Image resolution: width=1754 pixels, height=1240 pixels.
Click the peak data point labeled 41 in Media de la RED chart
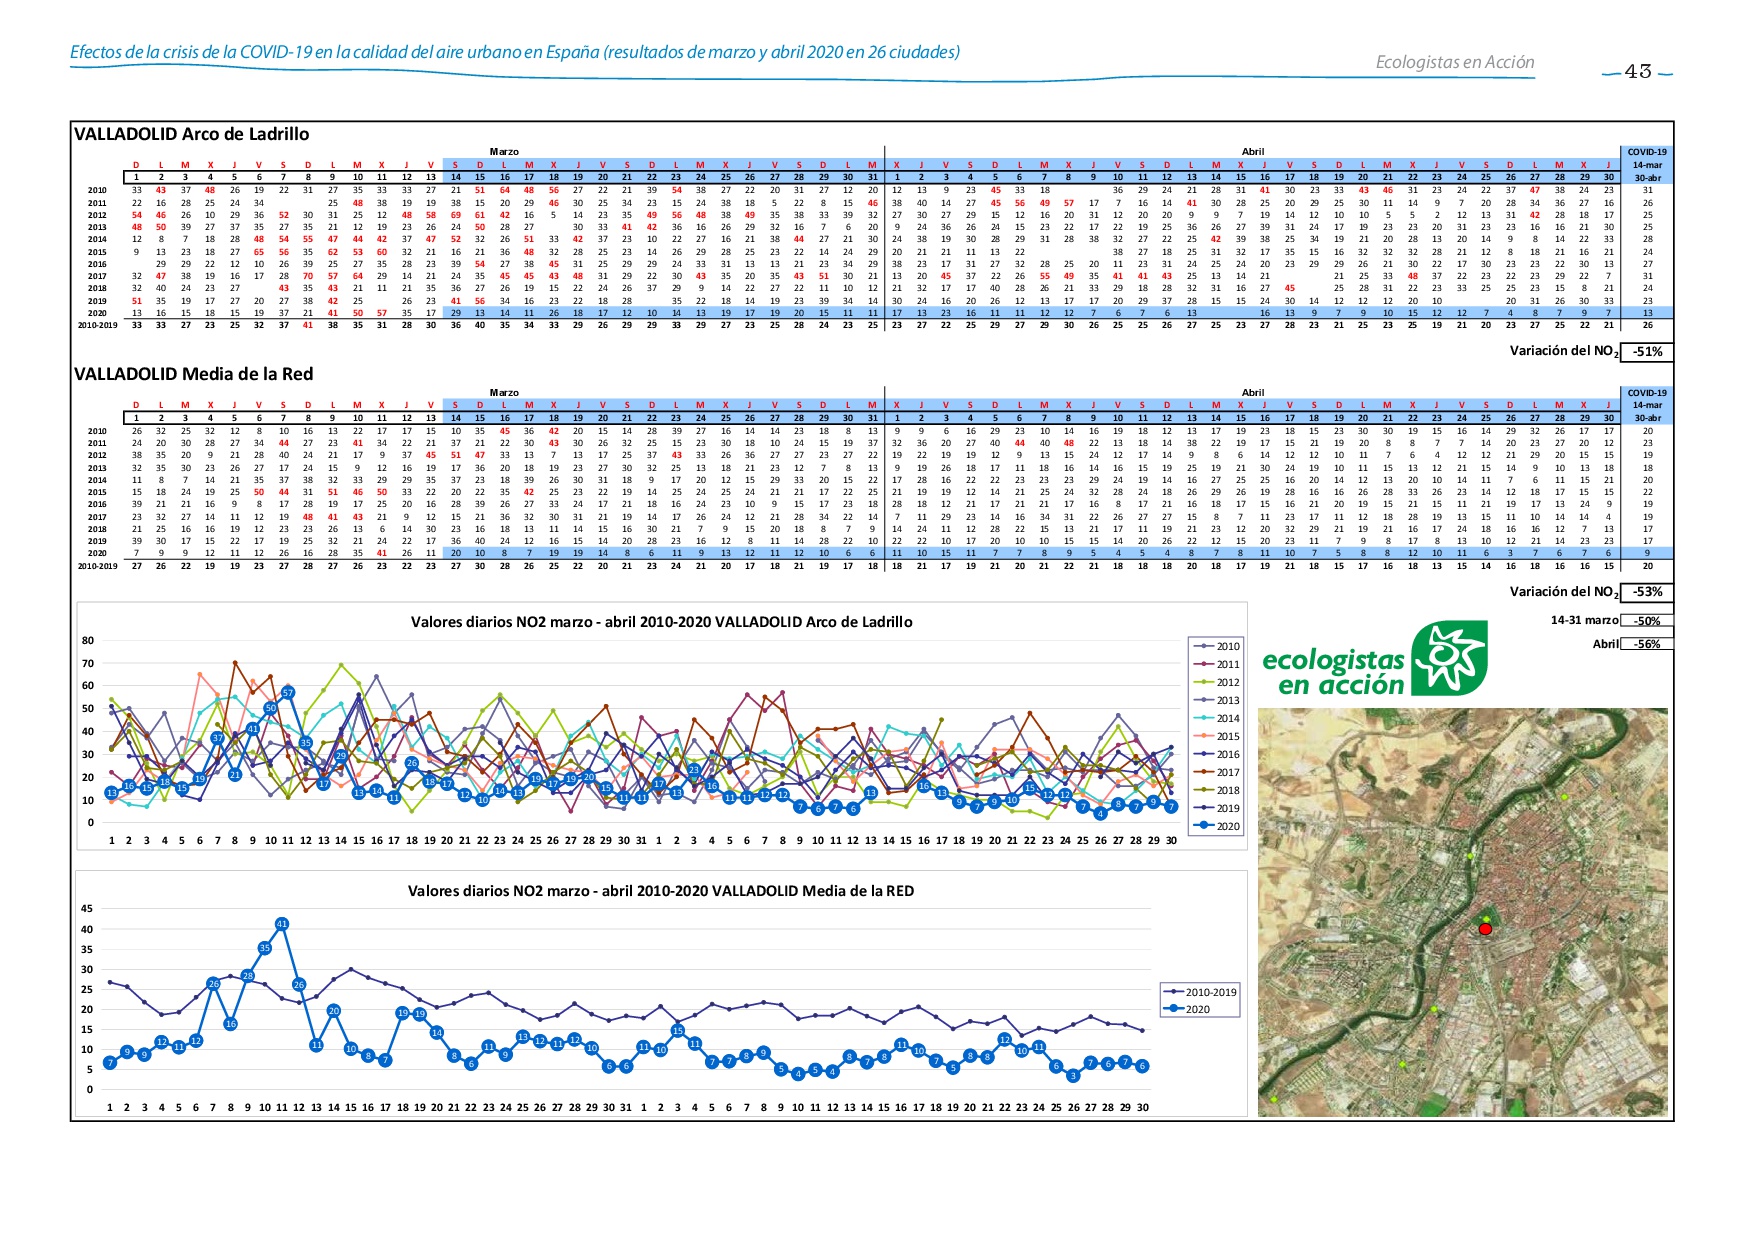[282, 924]
